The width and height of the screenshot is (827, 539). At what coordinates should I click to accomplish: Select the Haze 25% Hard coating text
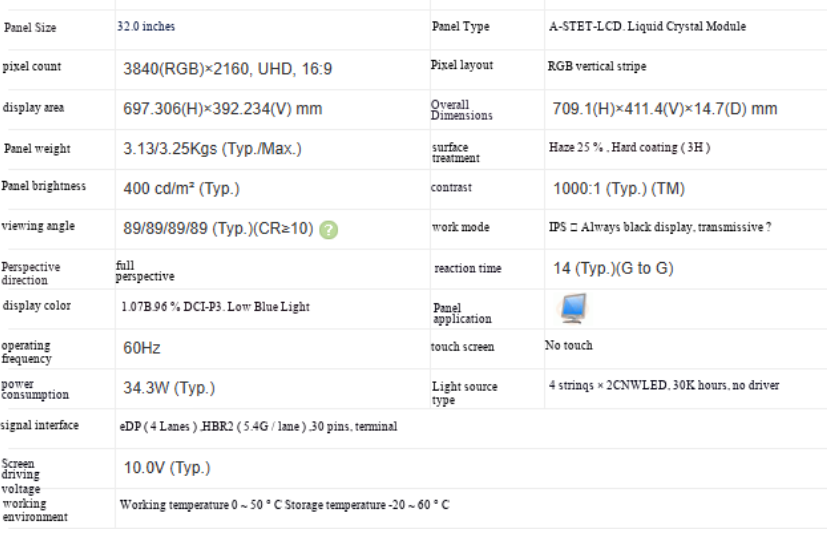click(629, 147)
